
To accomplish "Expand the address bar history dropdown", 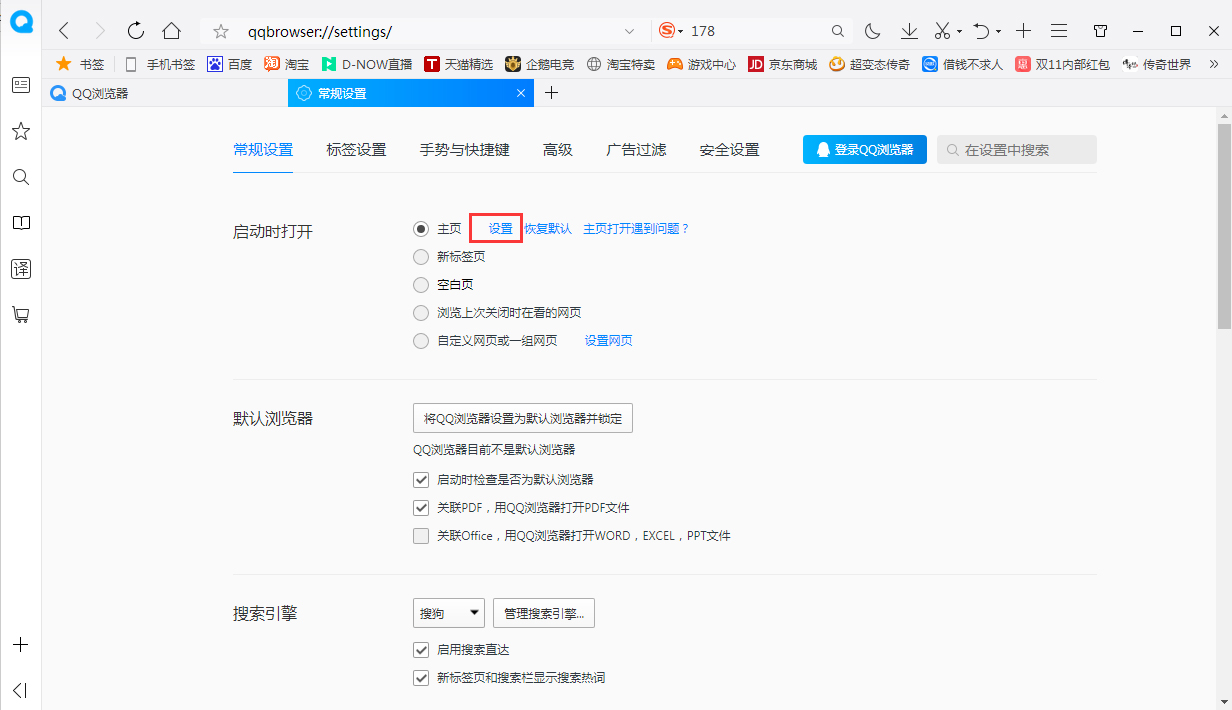I will point(628,31).
